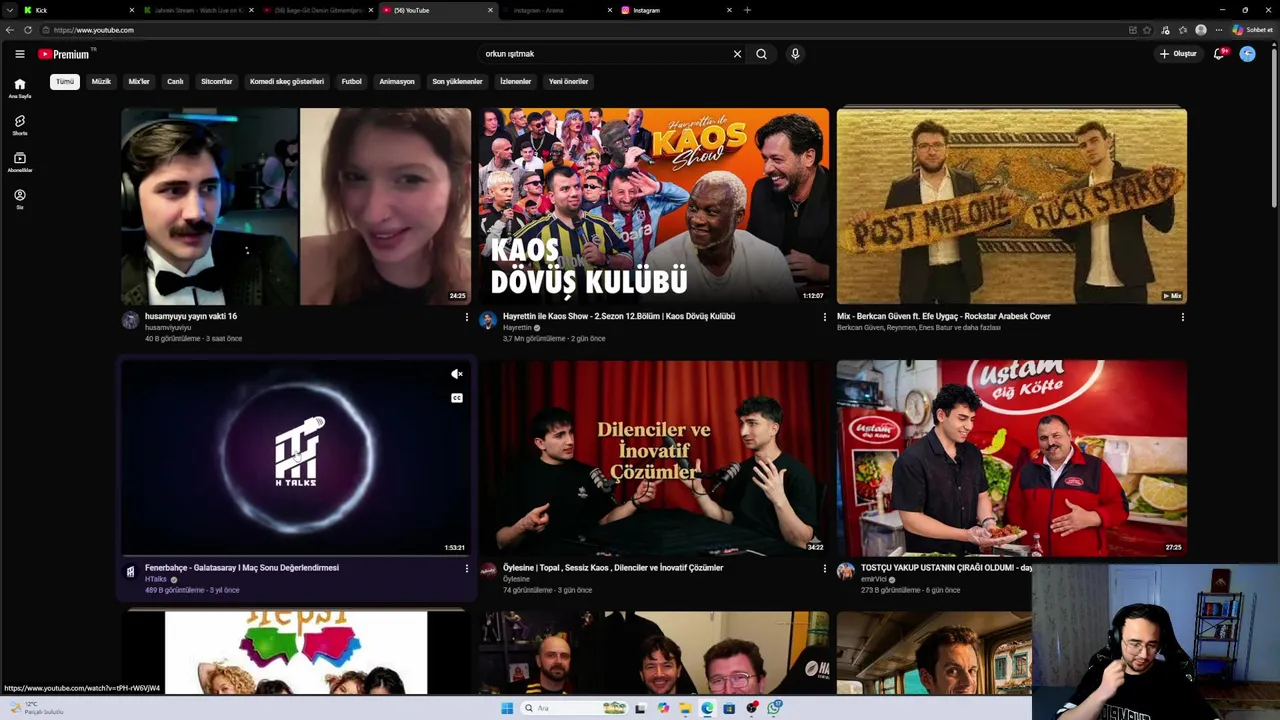Go to Ana Sayfa in sidebar
1280x720 pixels.
tap(19, 89)
